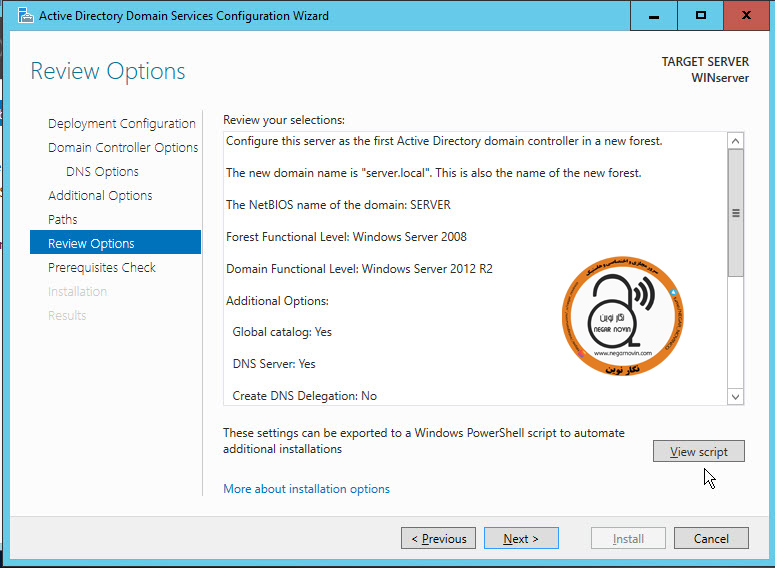This screenshot has width=775, height=568.
Task: Click the Next button
Action: click(521, 538)
